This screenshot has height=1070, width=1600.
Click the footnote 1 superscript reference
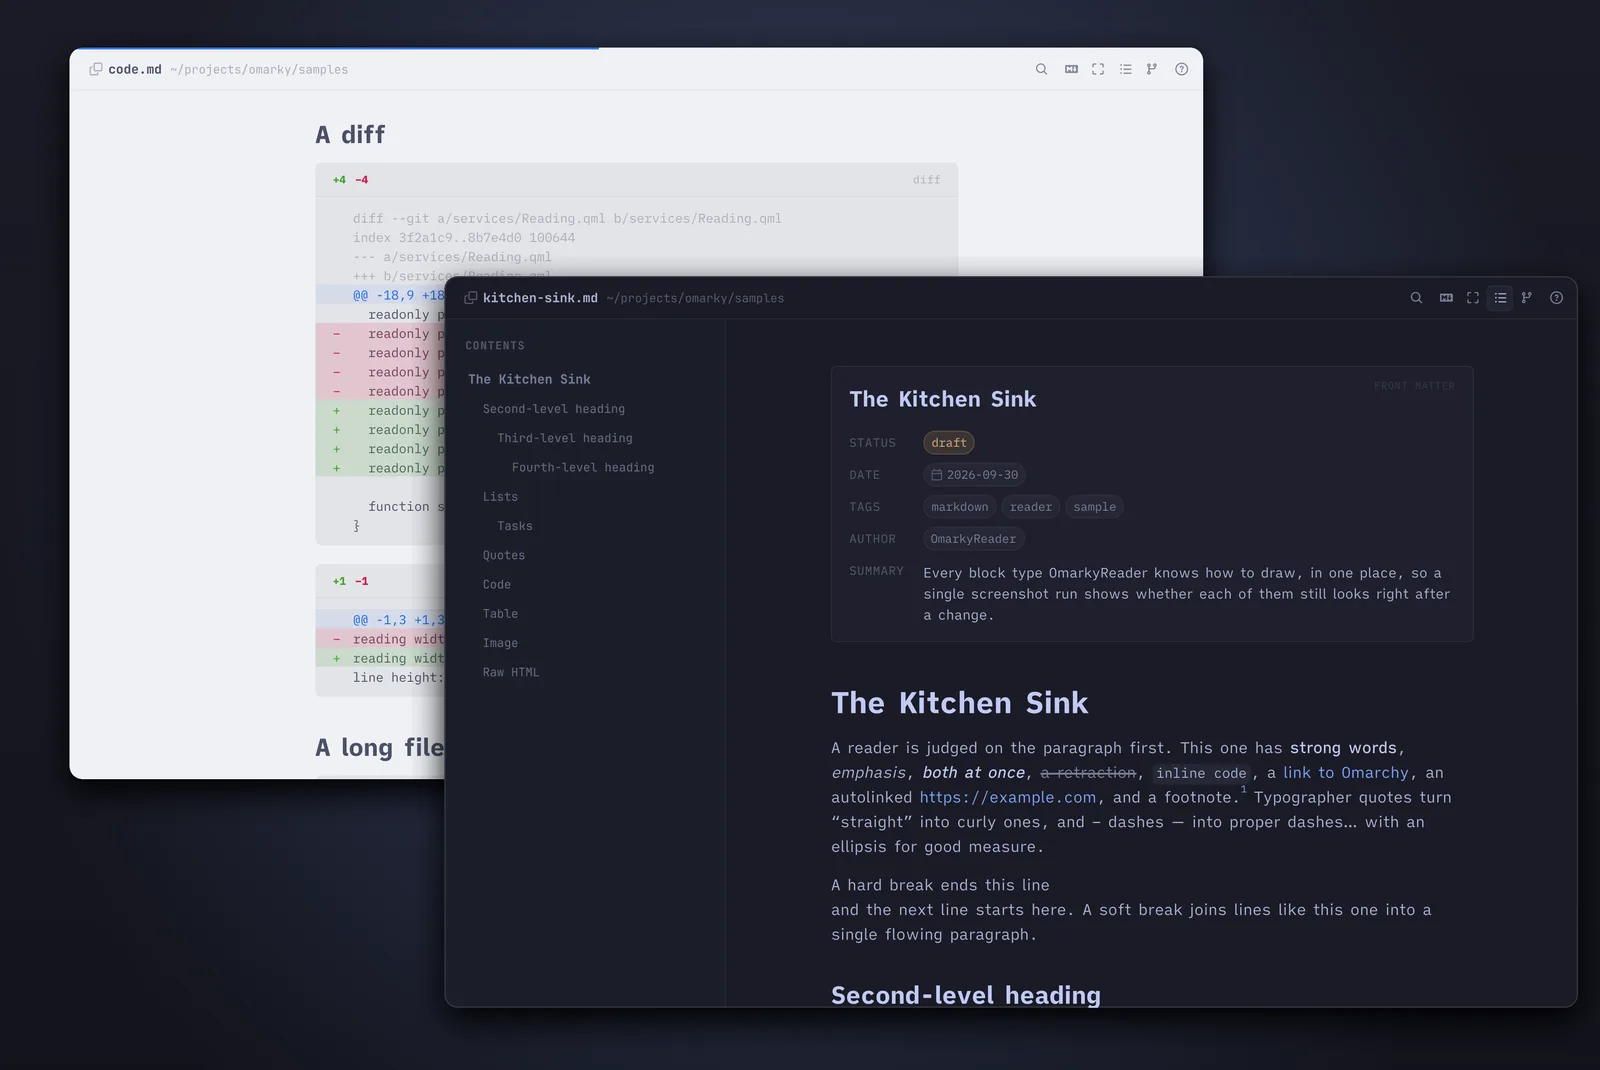point(1244,790)
